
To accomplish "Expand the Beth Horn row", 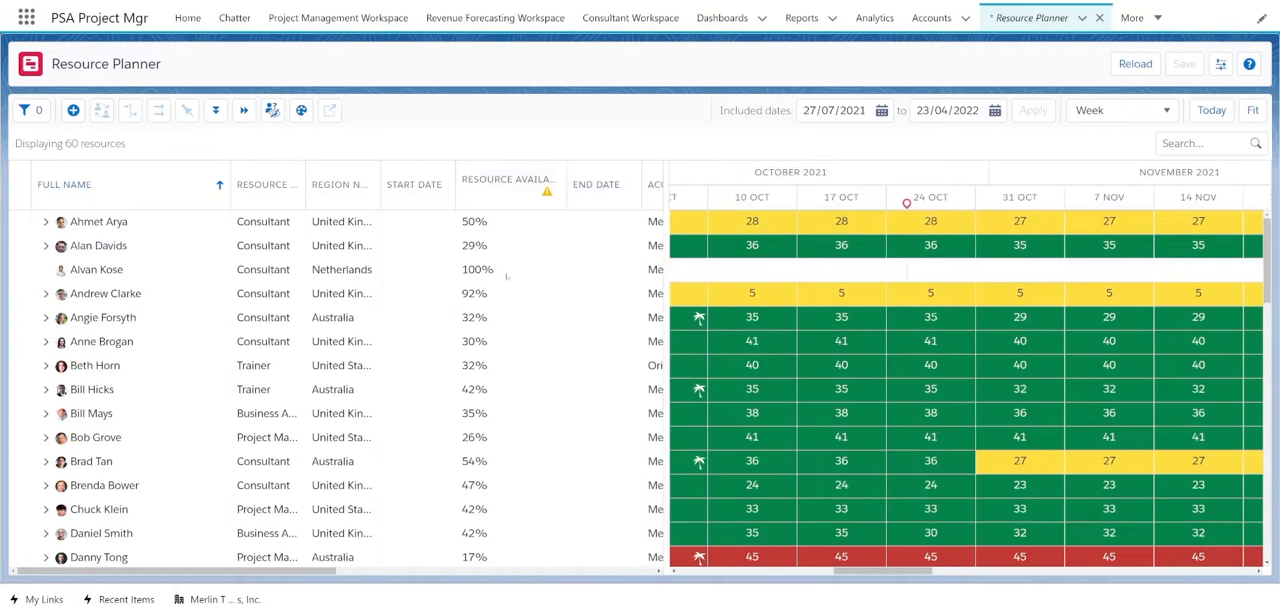I will click(46, 365).
